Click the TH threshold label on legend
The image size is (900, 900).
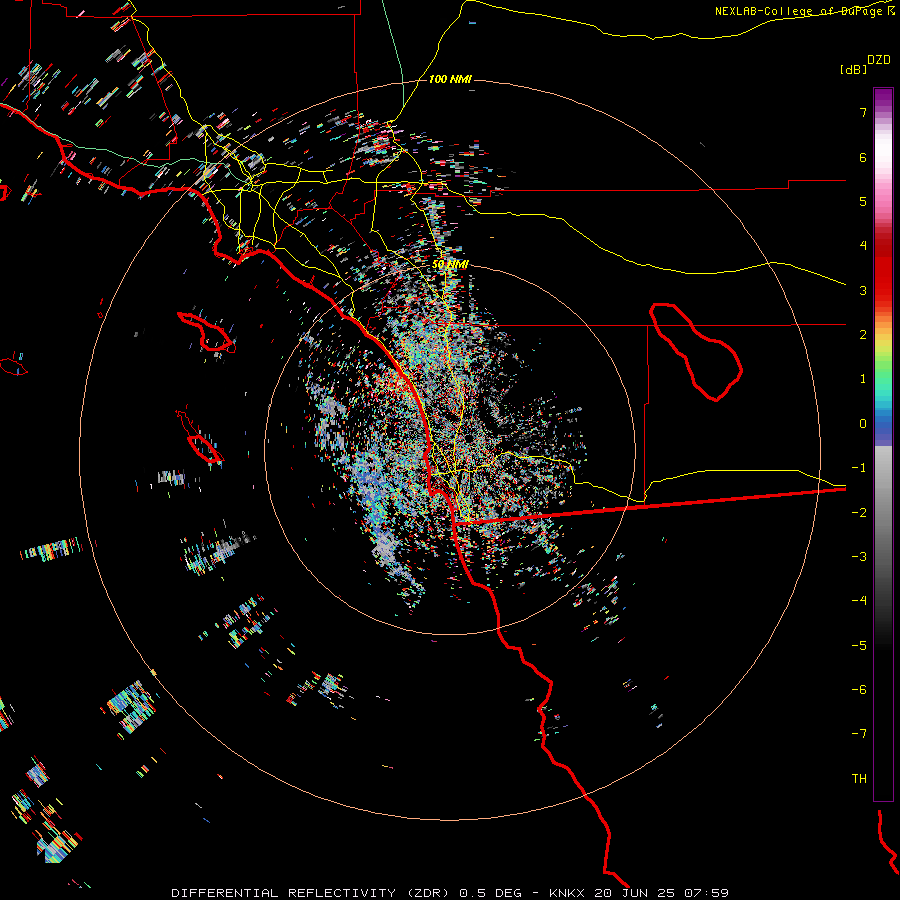click(859, 778)
